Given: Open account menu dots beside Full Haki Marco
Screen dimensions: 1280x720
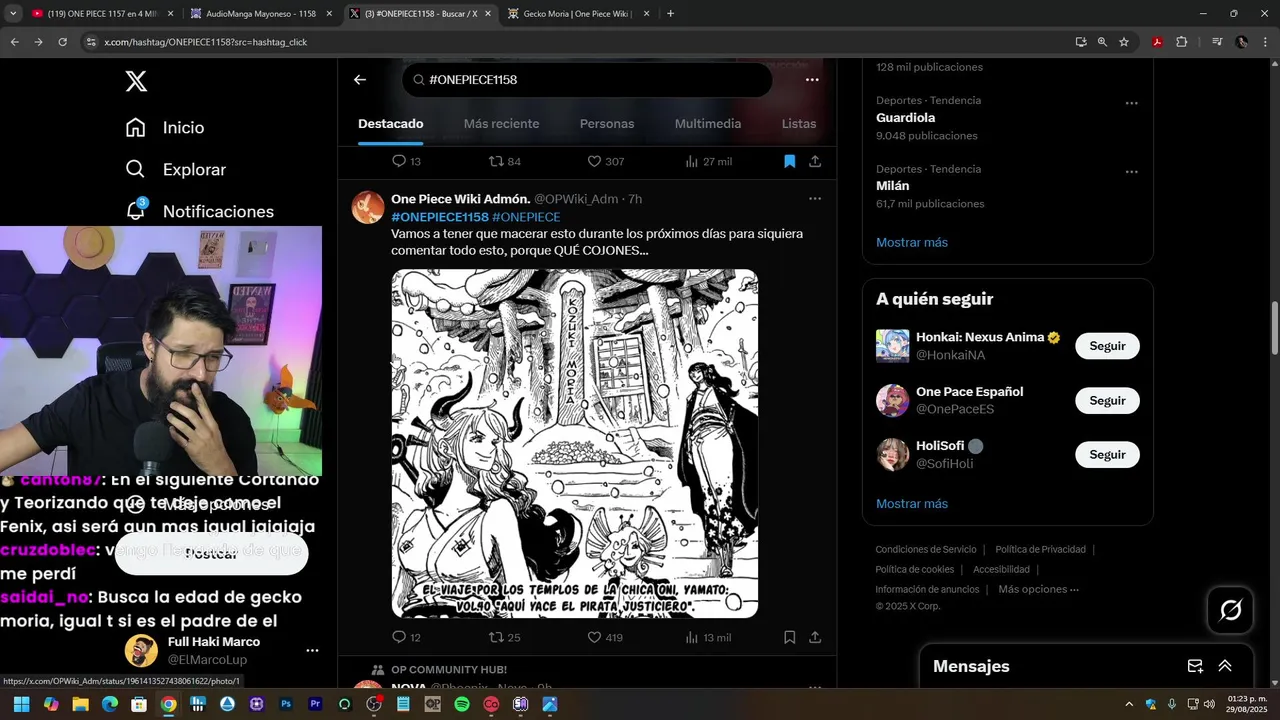Looking at the screenshot, I should pyautogui.click(x=312, y=650).
